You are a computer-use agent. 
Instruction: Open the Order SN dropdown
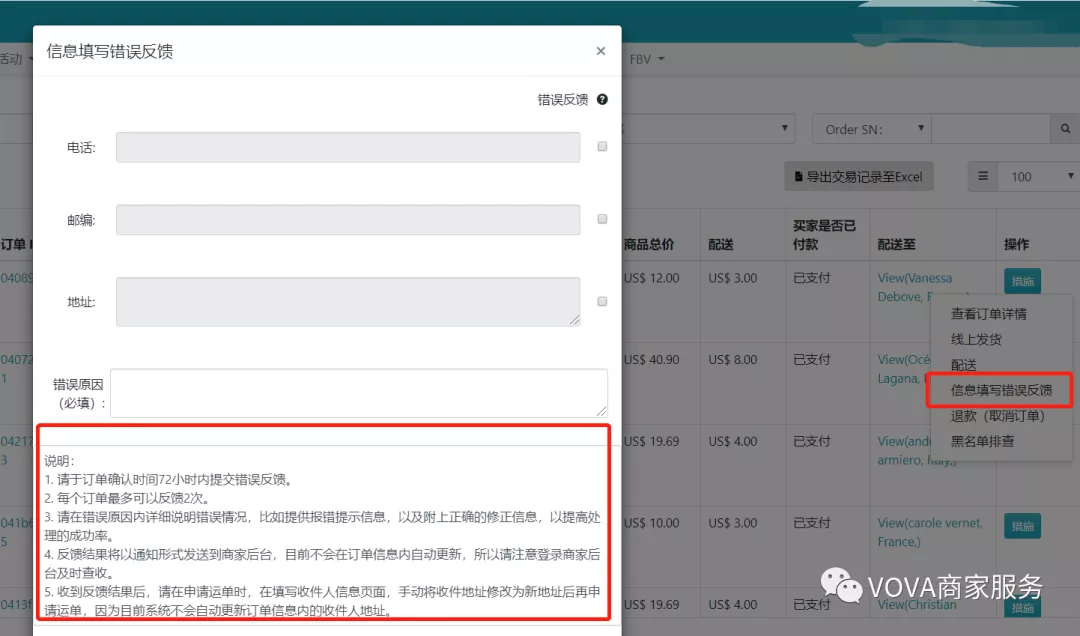[872, 129]
